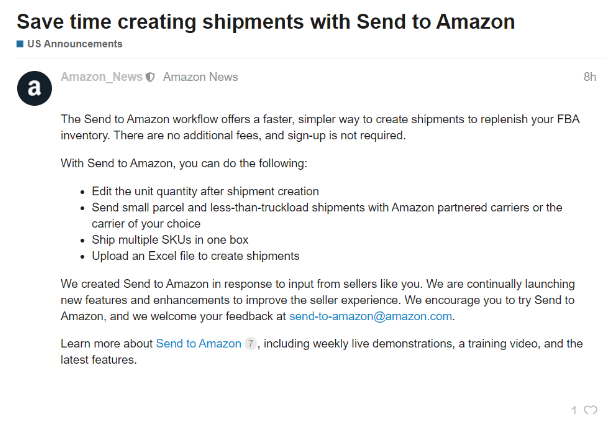The height and width of the screenshot is (422, 614).
Task: Click the "We created Send to Amazon" paragraph
Action: tap(320, 299)
